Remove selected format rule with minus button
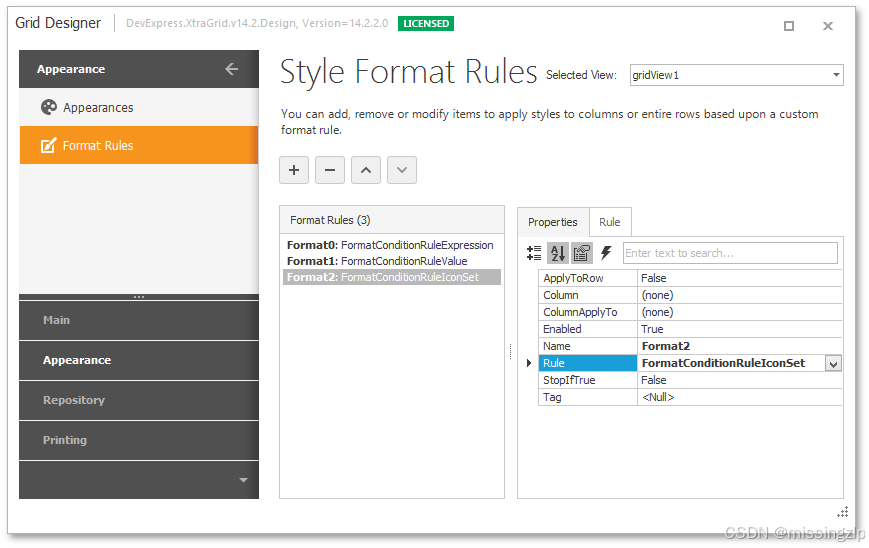Viewport: 869px width, 548px height. 330,170
